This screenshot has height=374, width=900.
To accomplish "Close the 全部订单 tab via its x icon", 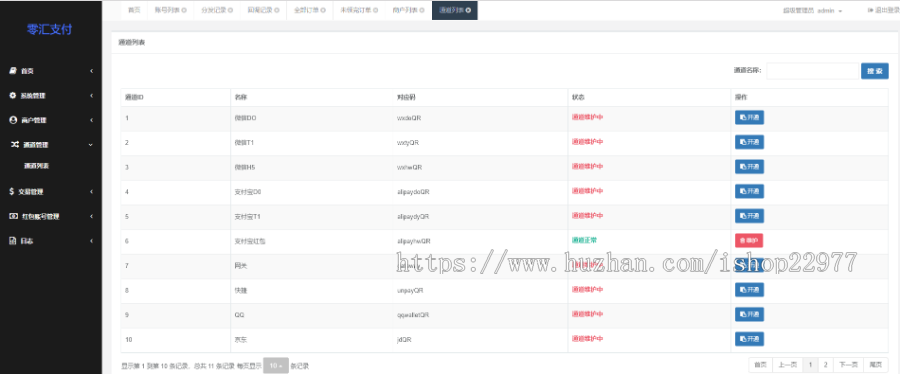I will tap(323, 10).
